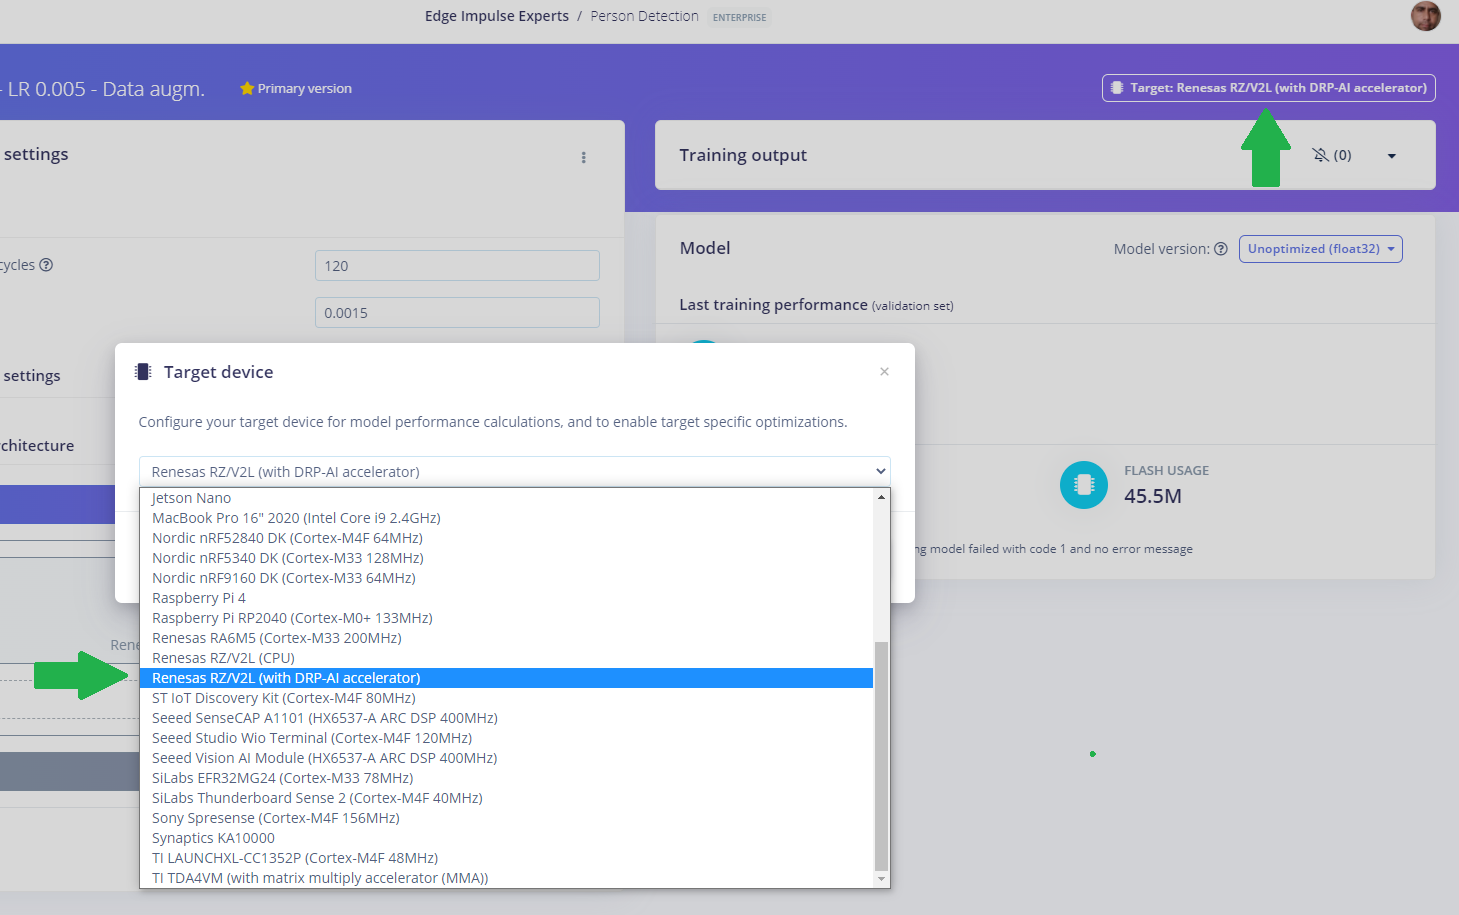Viewport: 1459px width, 915px height.
Task: Select TI LAUNCHXL-CC1352P option
Action: (x=506, y=858)
